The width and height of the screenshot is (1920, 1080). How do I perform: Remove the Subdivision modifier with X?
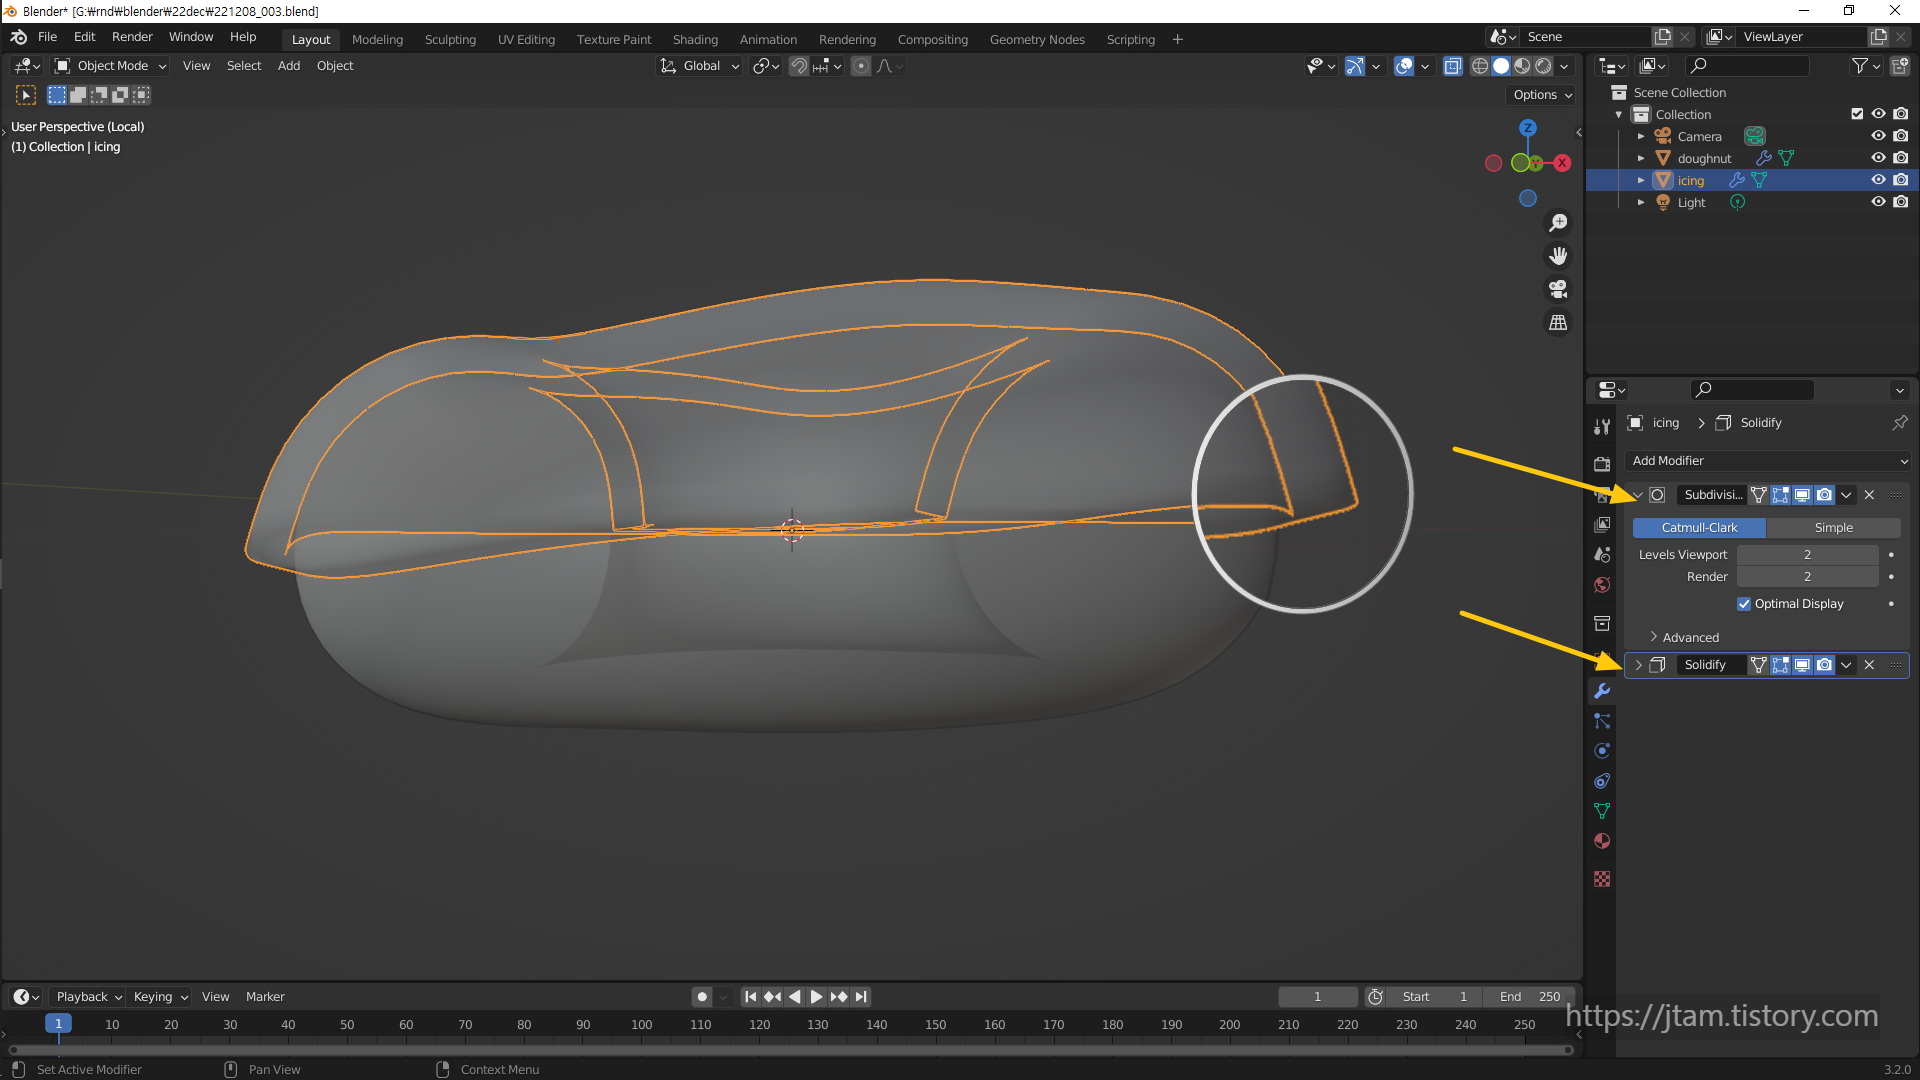[1869, 495]
